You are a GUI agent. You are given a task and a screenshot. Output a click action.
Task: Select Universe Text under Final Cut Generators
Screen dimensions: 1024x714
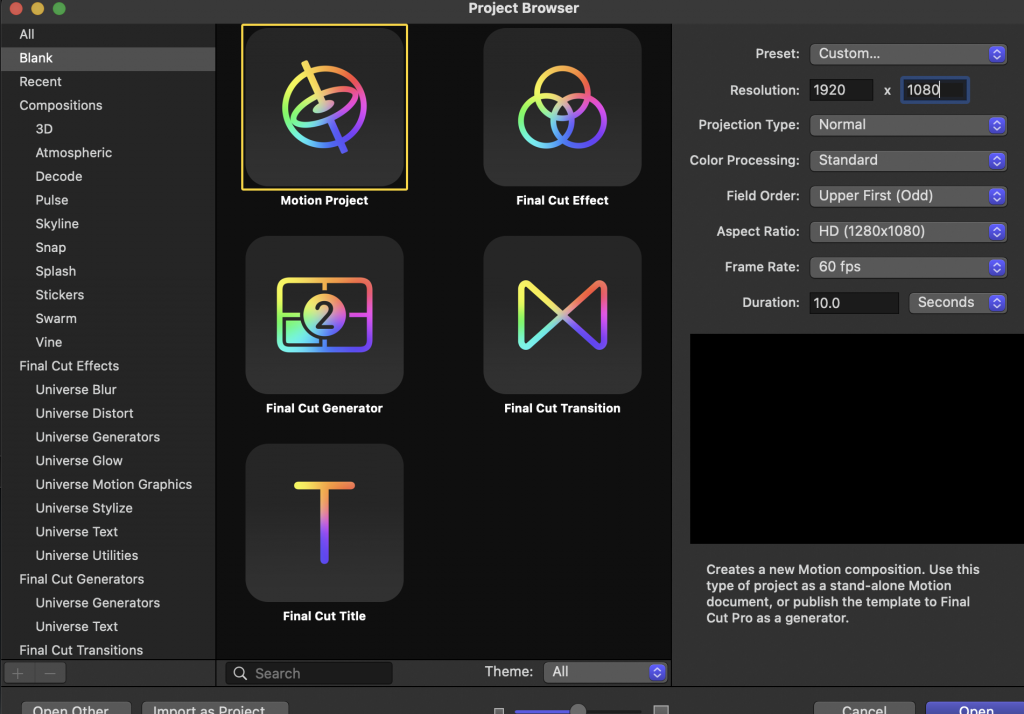[108, 626]
